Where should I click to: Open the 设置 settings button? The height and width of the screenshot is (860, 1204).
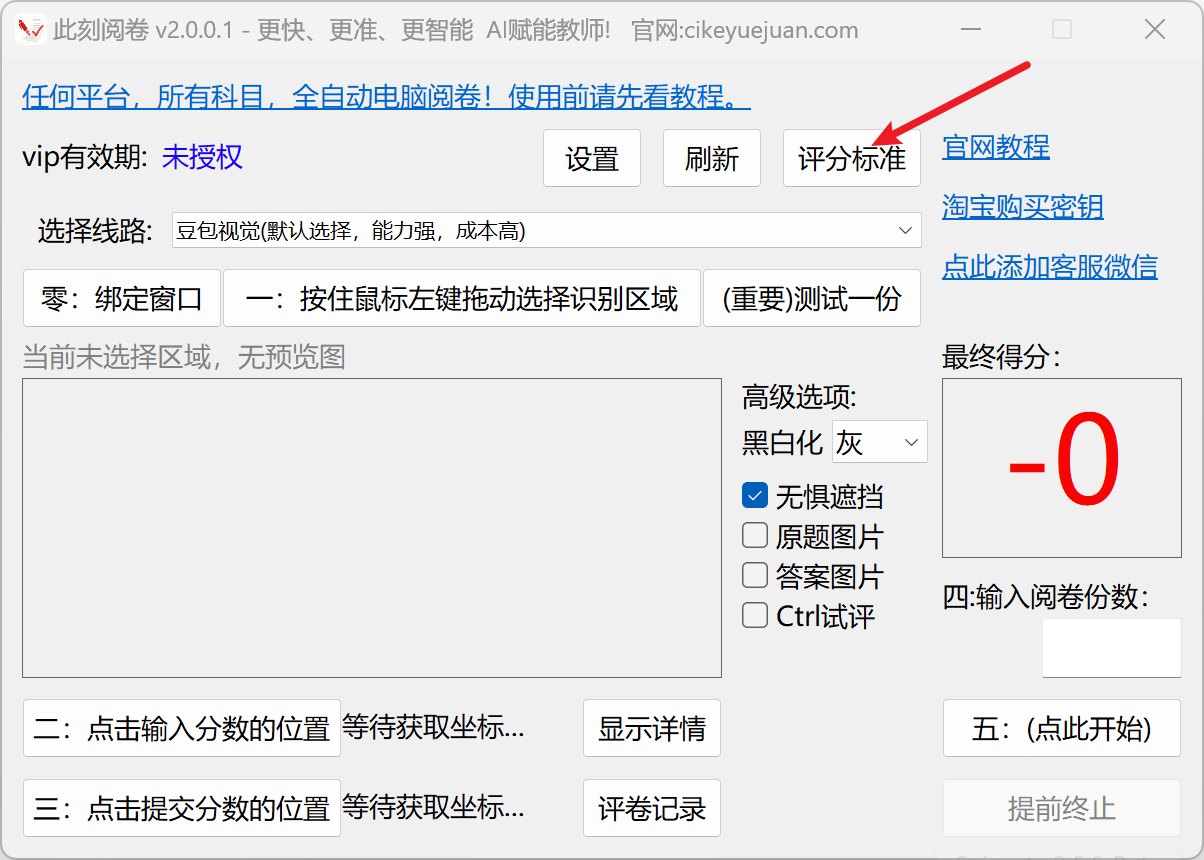pyautogui.click(x=592, y=159)
